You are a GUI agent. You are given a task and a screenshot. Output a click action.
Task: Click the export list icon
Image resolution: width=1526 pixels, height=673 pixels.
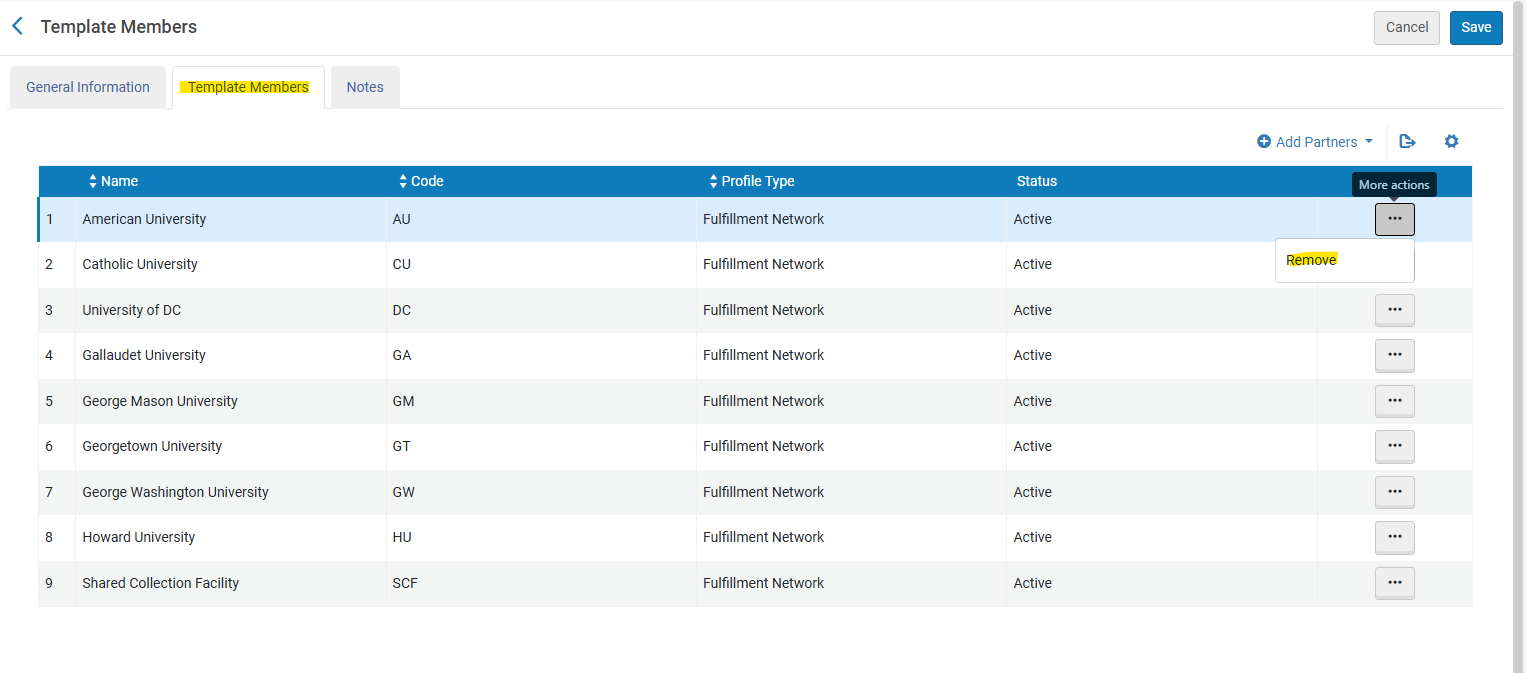click(1407, 142)
